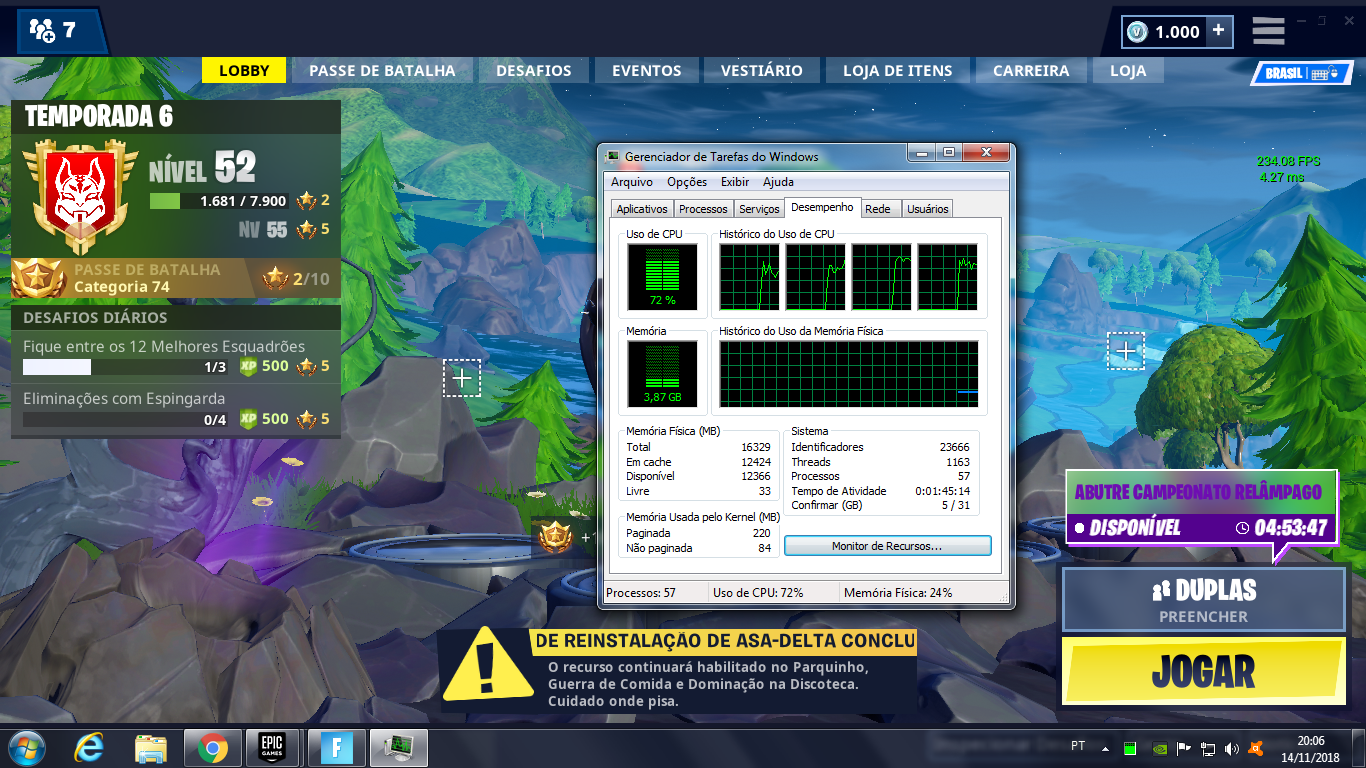Click the green CPU meter tray icon
1366x768 pixels.
tap(1130, 748)
